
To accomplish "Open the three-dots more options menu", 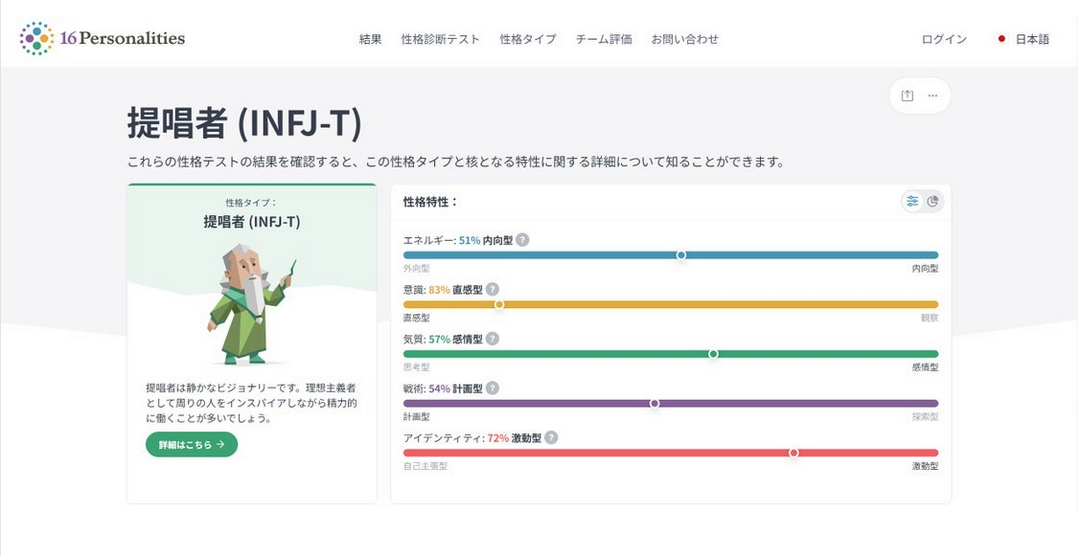I will tap(933, 96).
